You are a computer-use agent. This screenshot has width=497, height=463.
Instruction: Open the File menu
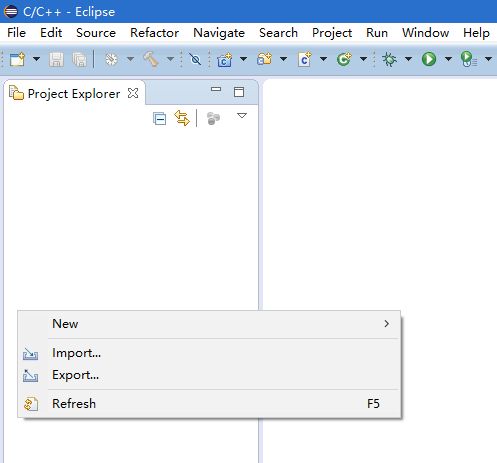16,33
